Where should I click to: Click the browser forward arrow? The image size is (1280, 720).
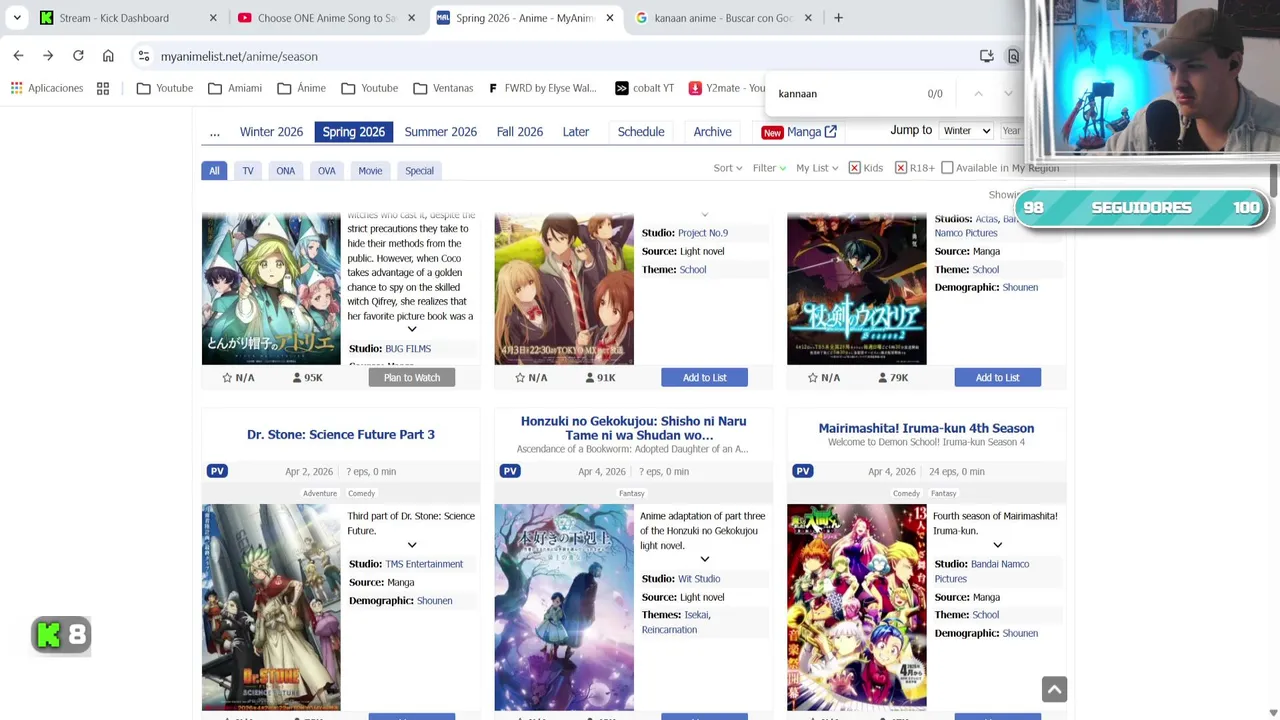coord(48,56)
